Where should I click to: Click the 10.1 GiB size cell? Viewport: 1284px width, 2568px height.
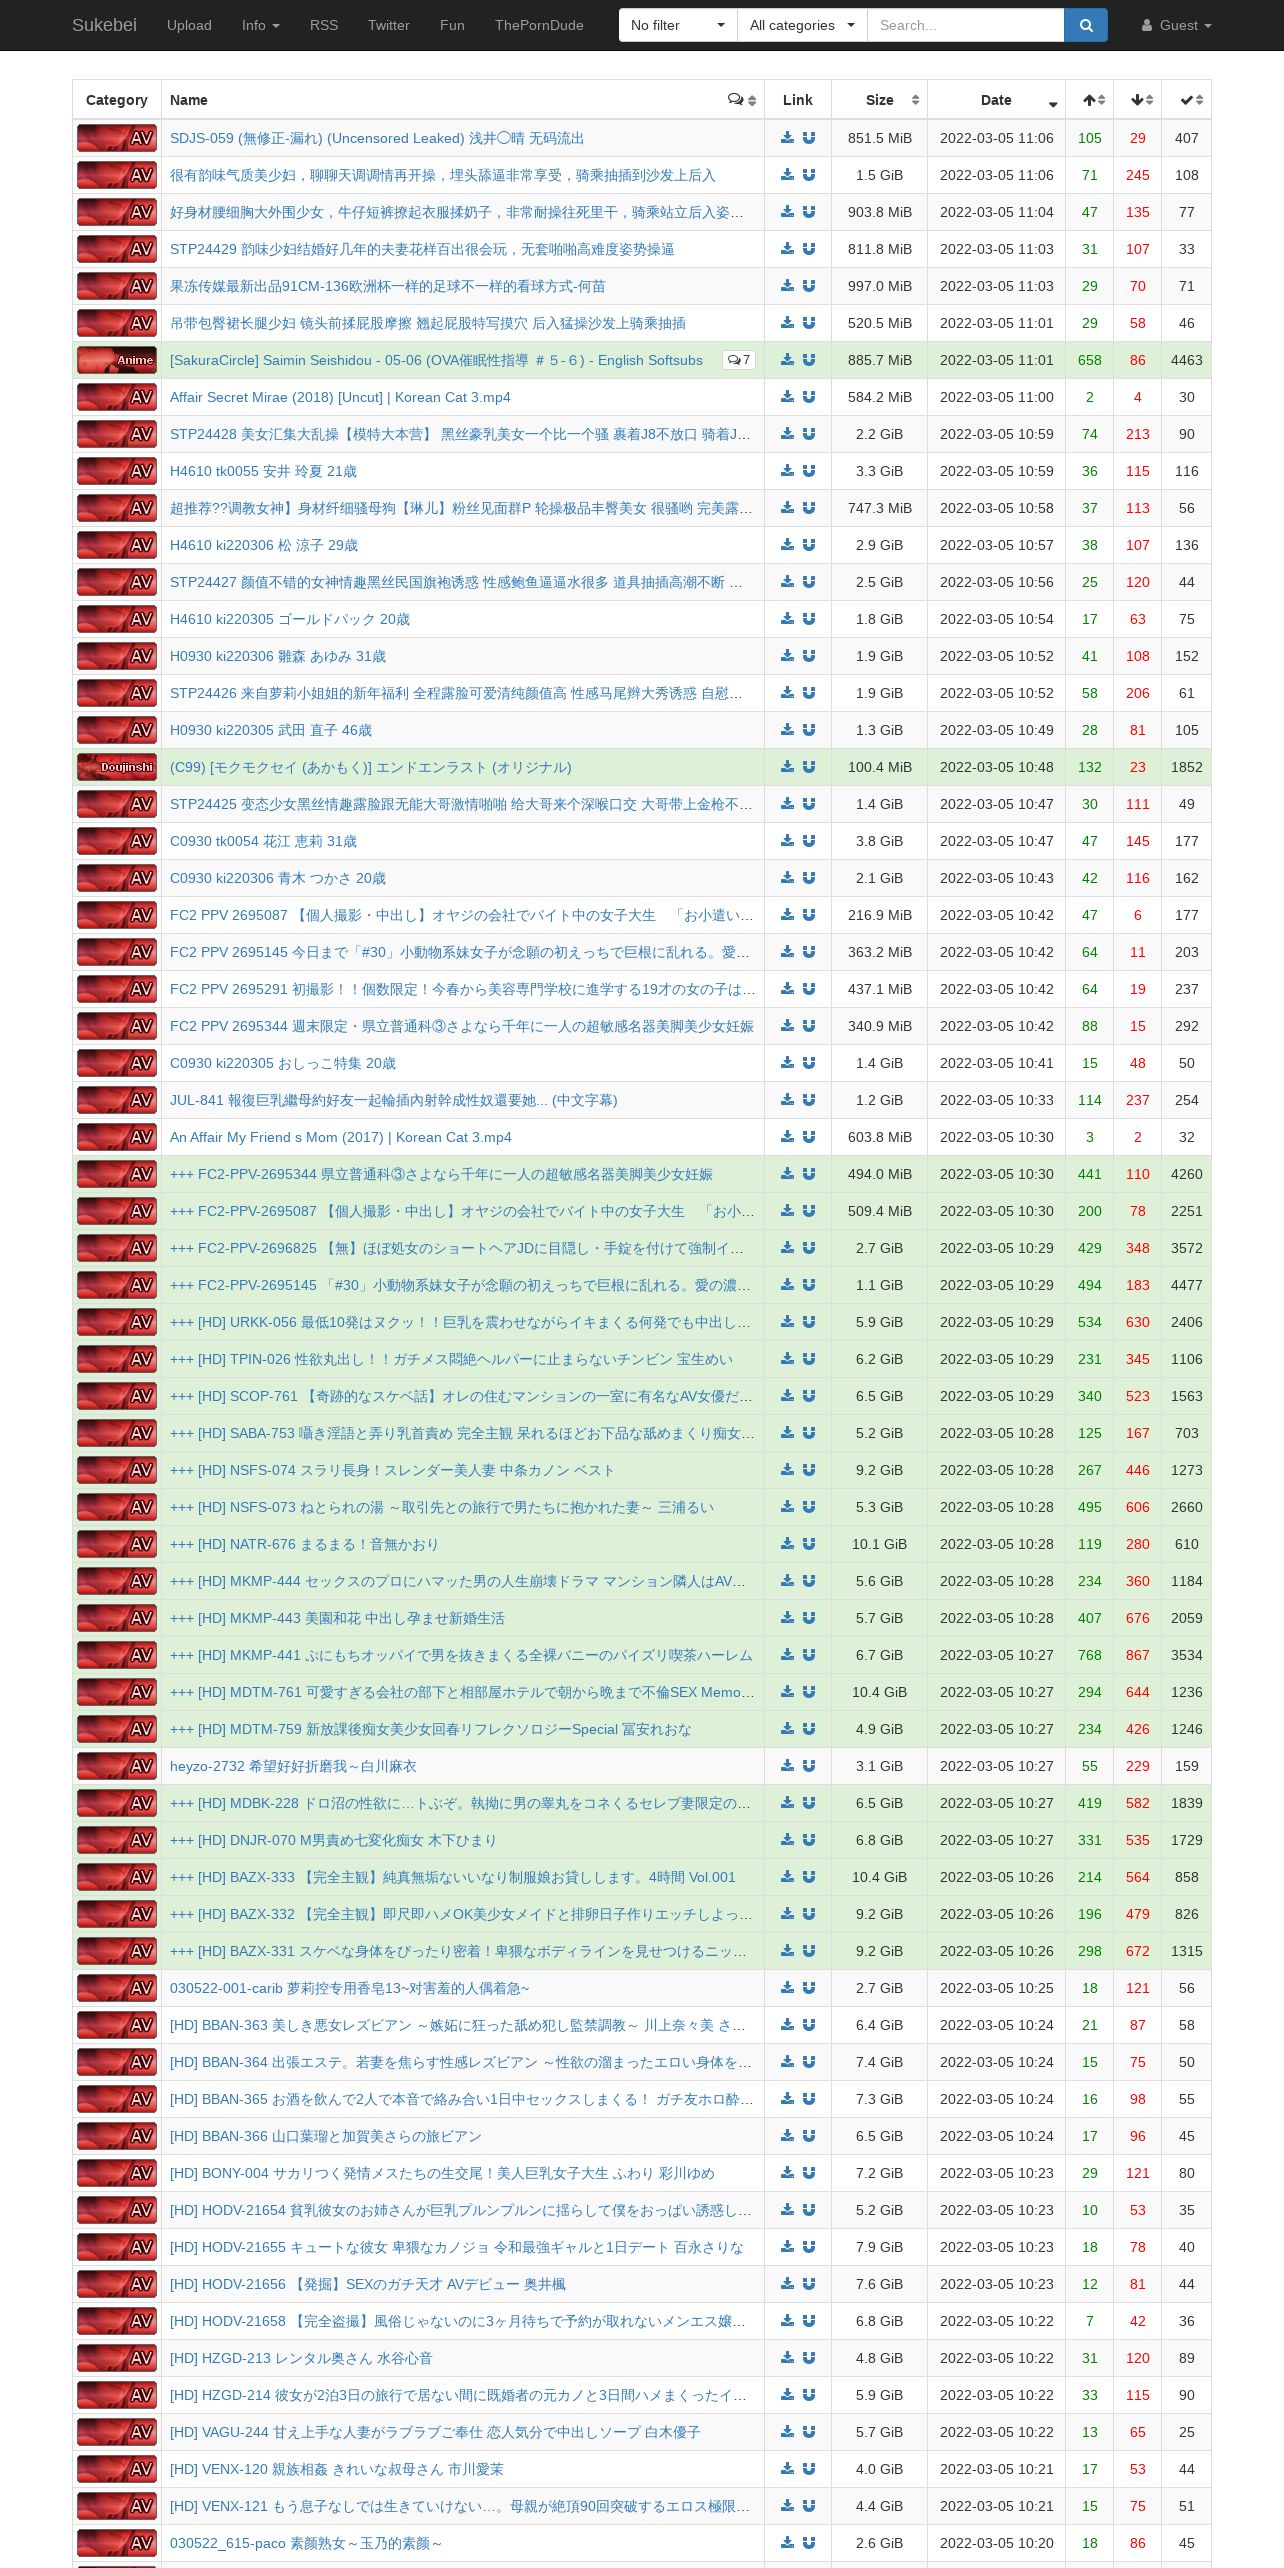click(879, 1544)
